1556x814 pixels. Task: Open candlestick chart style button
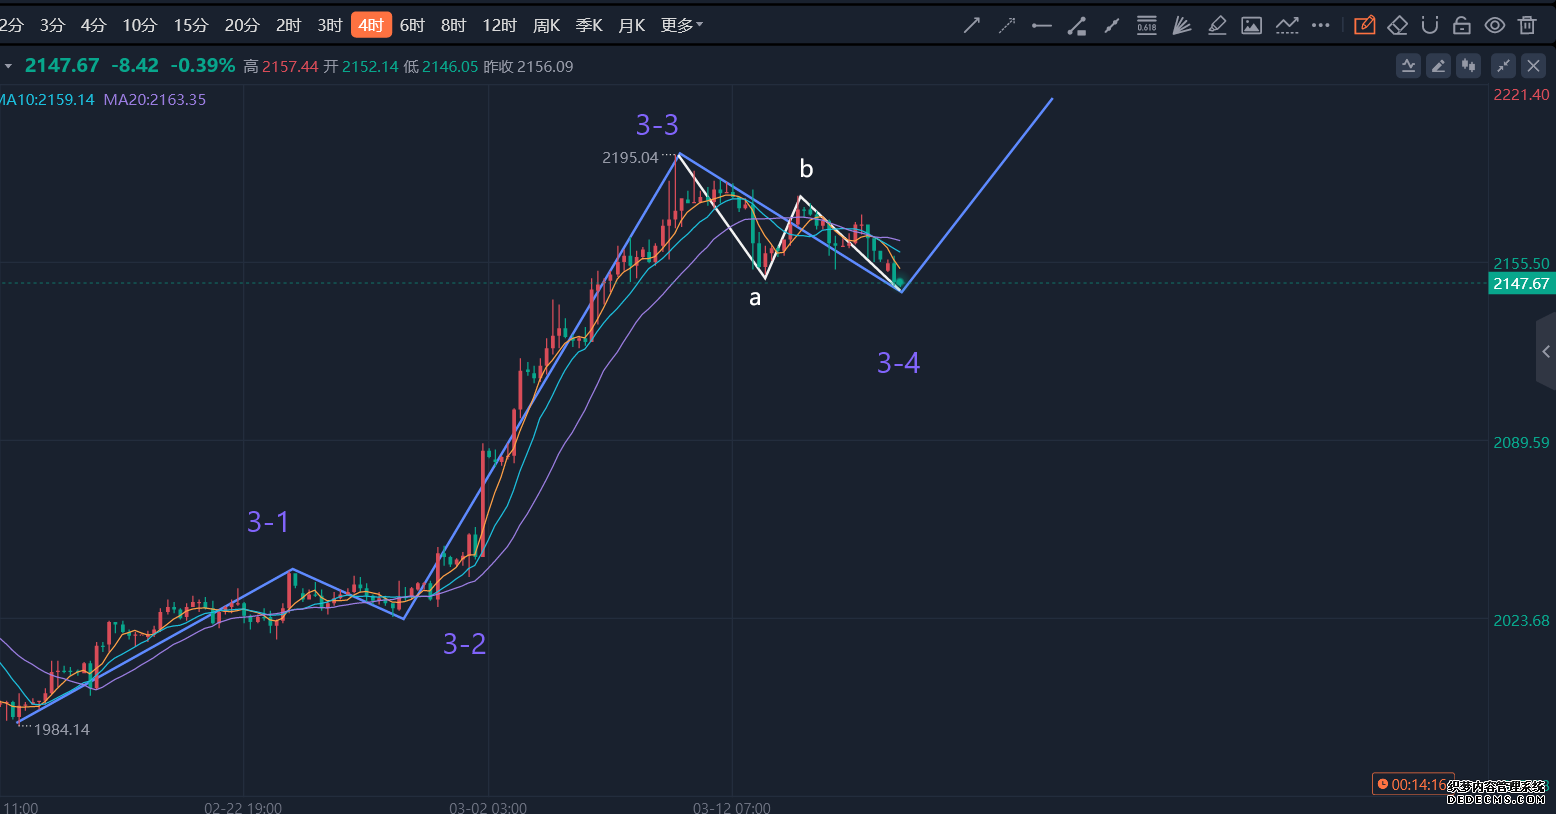click(1468, 66)
